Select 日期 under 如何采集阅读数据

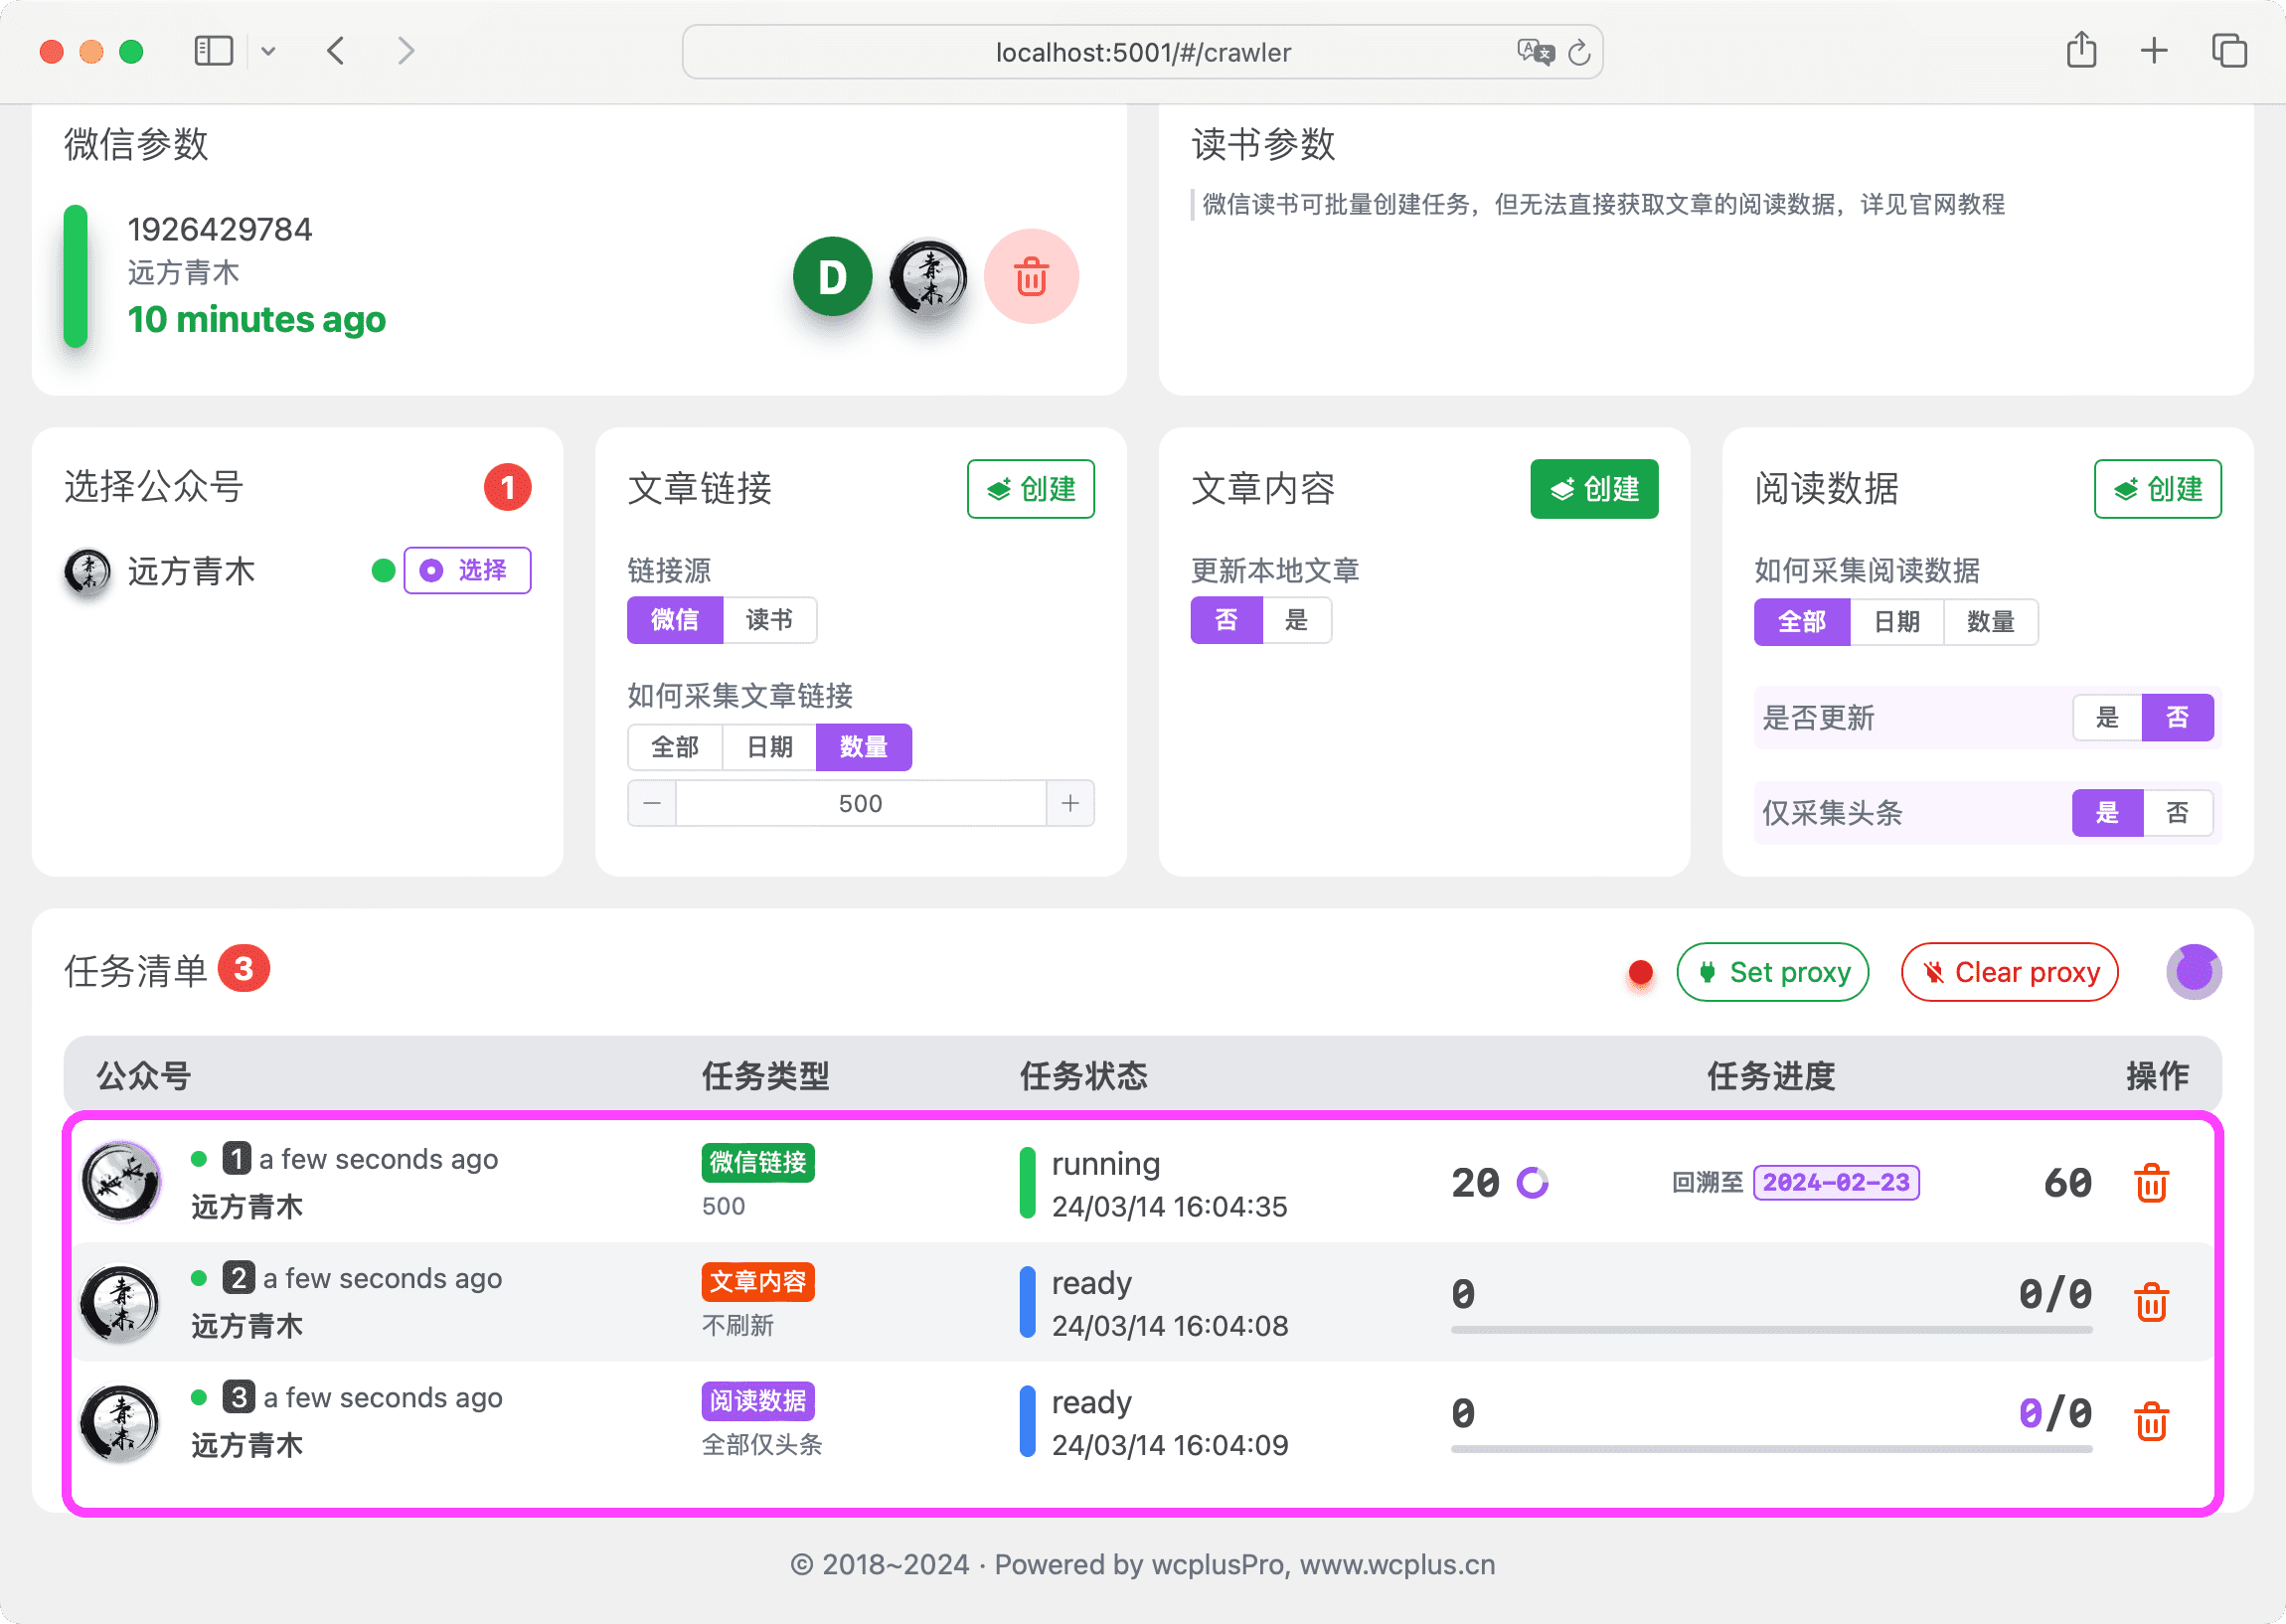1896,623
